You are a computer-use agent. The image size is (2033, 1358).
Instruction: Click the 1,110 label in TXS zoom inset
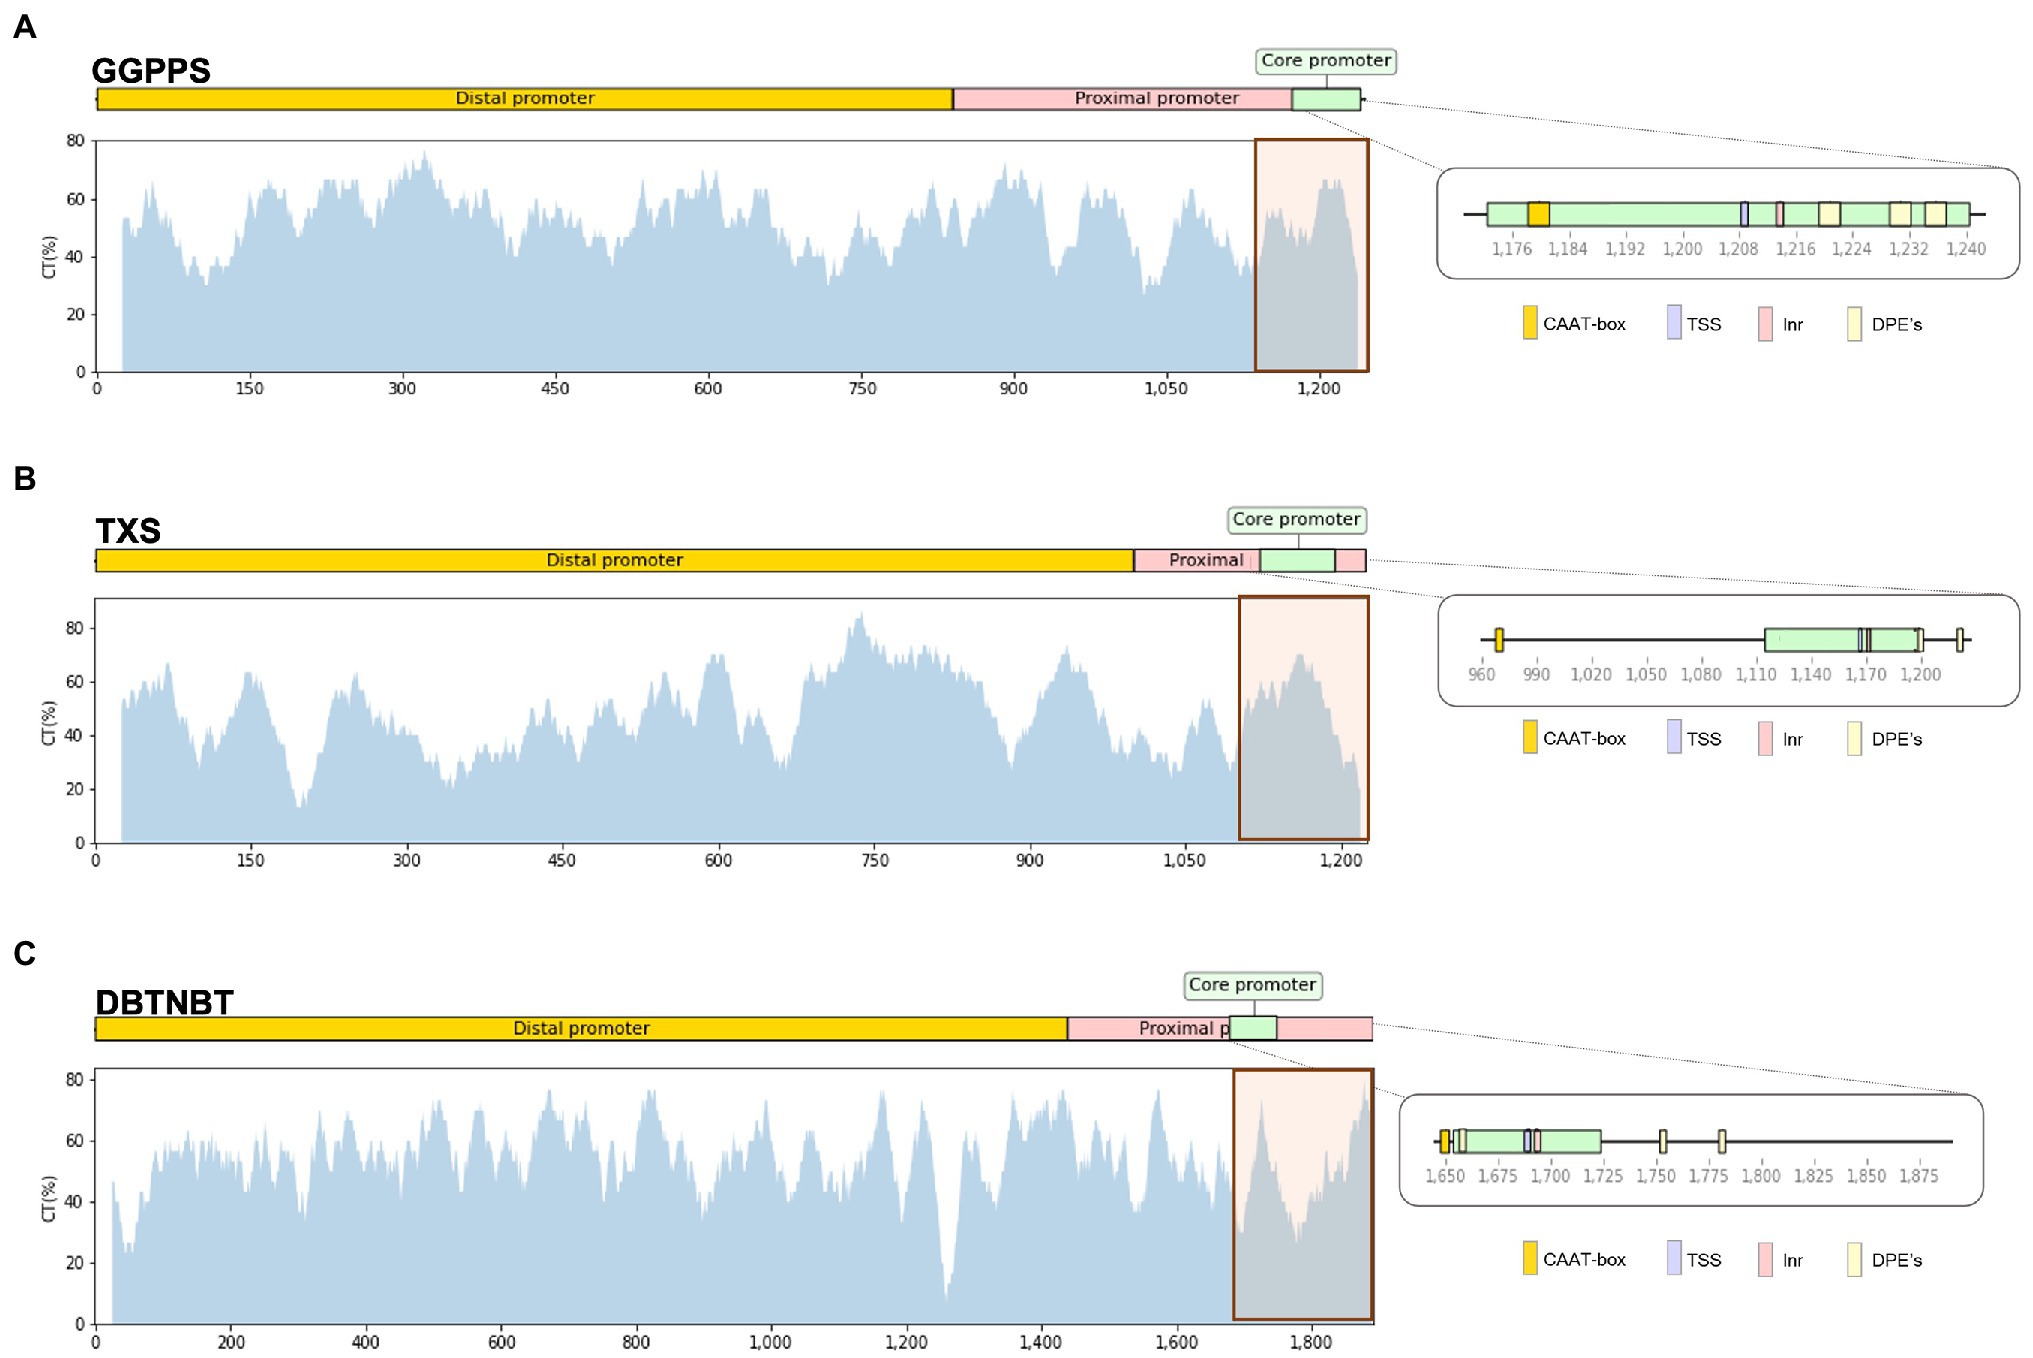[1756, 675]
